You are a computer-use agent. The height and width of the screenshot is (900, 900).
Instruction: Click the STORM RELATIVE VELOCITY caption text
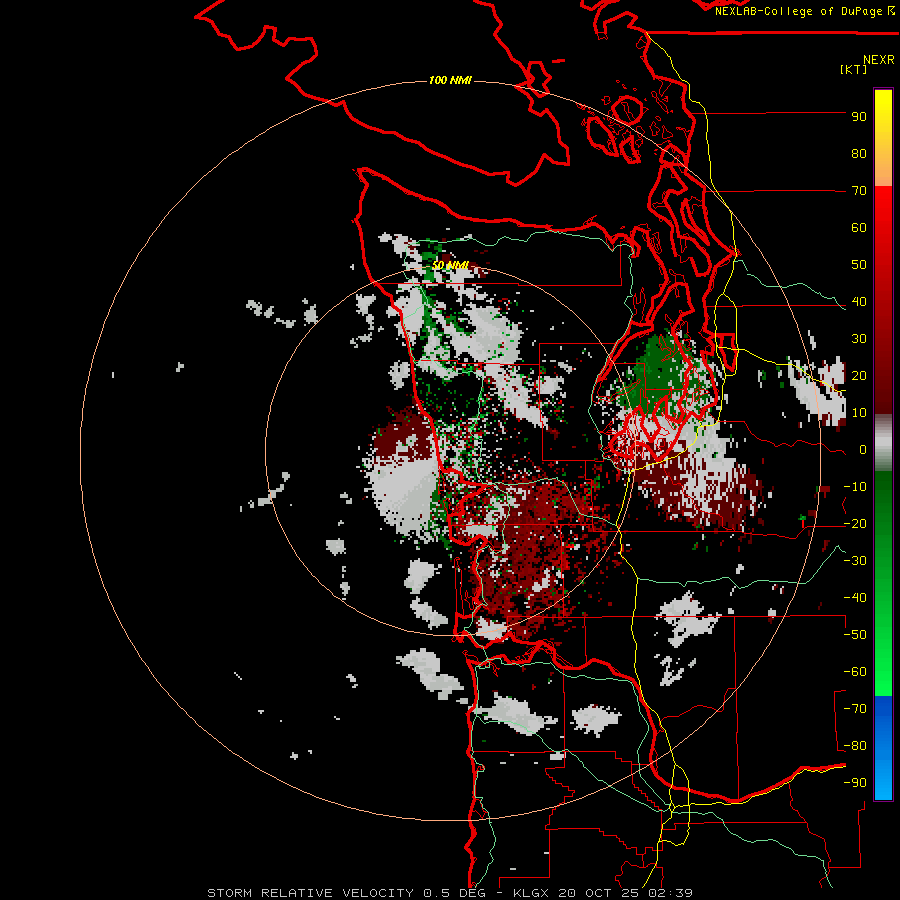(311, 893)
